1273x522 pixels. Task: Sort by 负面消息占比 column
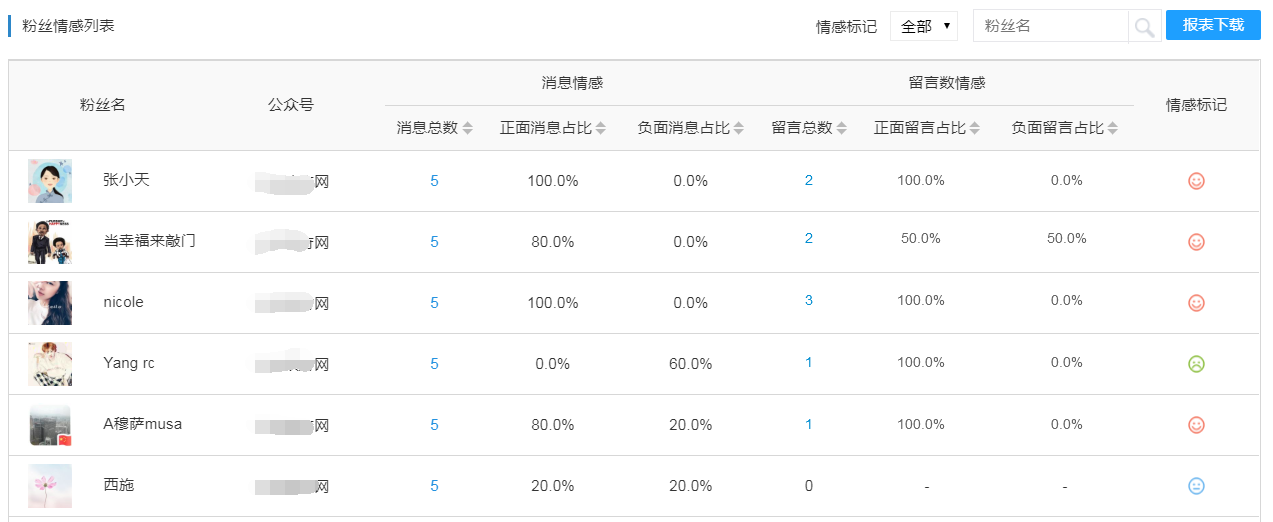point(738,128)
